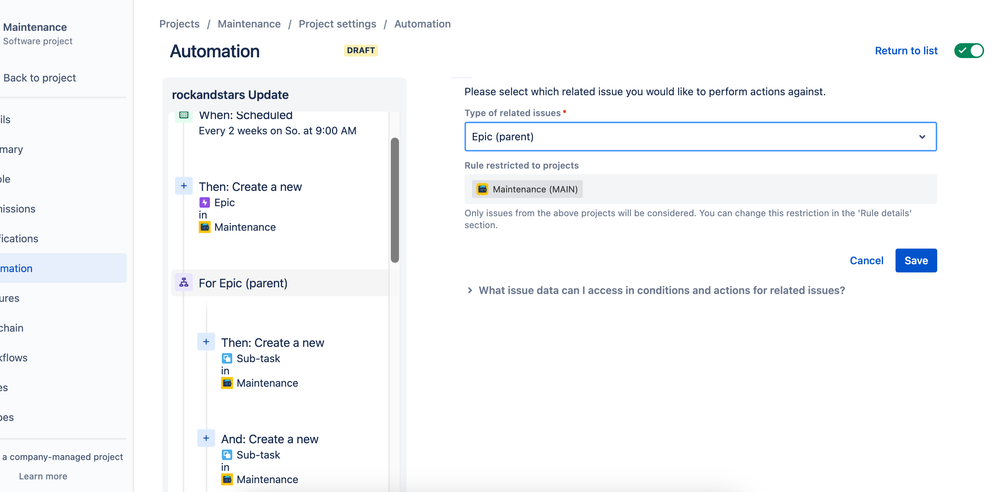Click the Maintenance project name in sidebar header
Screen dimensions: 999x492
pos(35,27)
